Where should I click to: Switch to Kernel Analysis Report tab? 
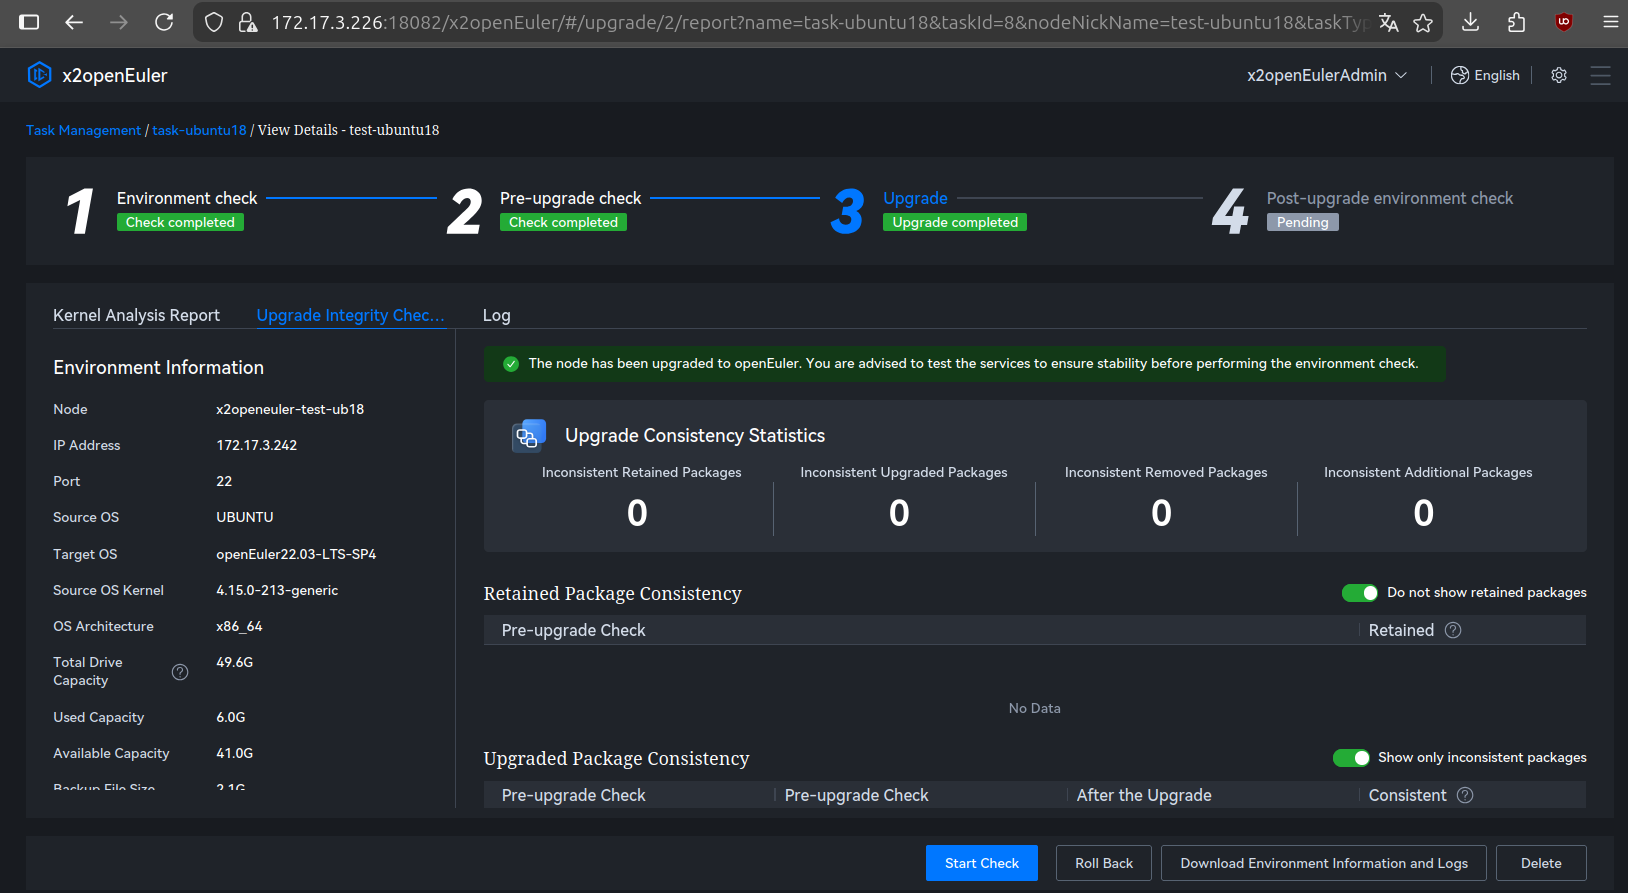[x=136, y=315]
